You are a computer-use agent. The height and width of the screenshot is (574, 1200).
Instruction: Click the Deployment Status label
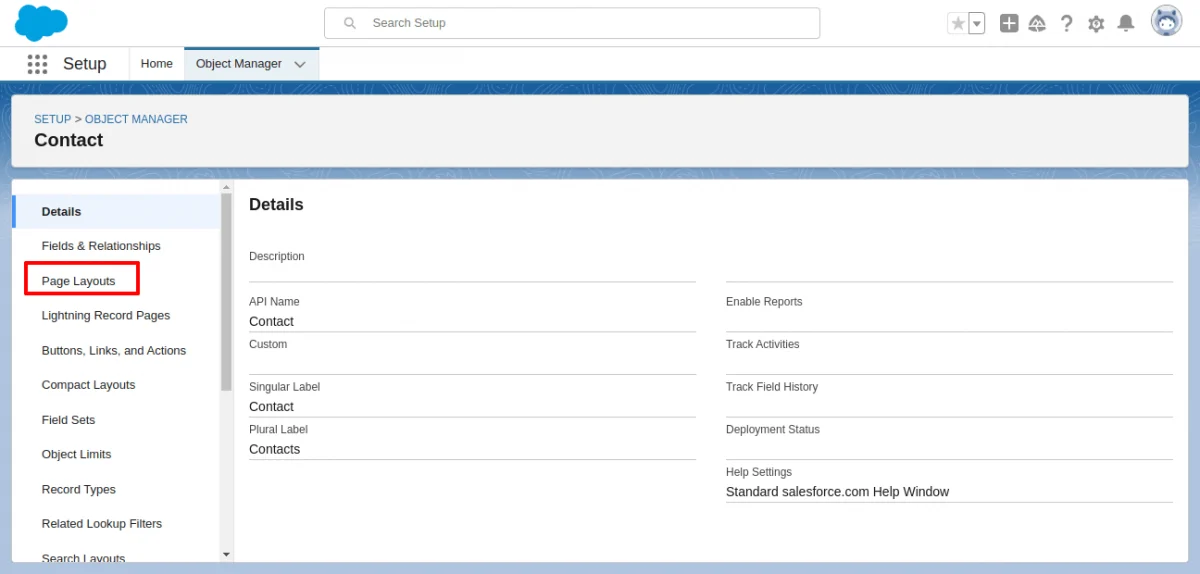(x=773, y=430)
